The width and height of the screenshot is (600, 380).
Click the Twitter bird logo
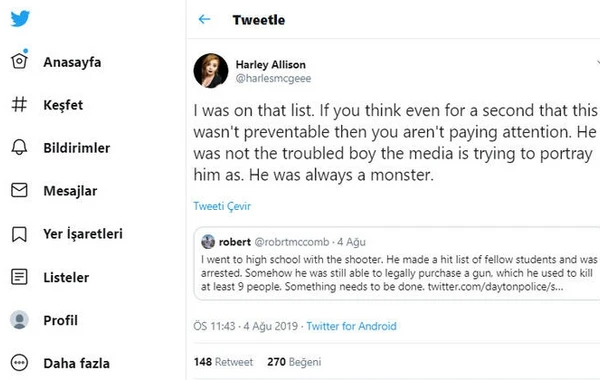(x=20, y=18)
